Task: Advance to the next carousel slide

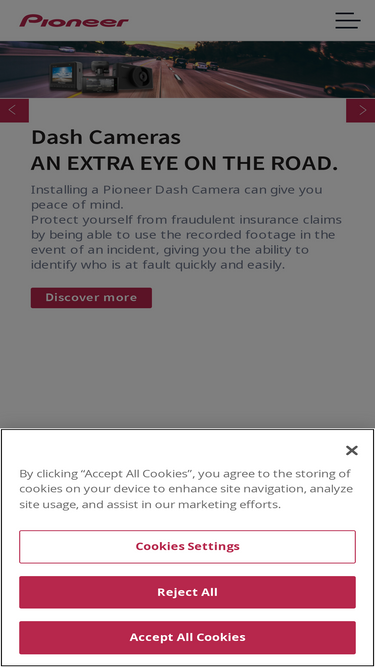Action: pos(361,111)
